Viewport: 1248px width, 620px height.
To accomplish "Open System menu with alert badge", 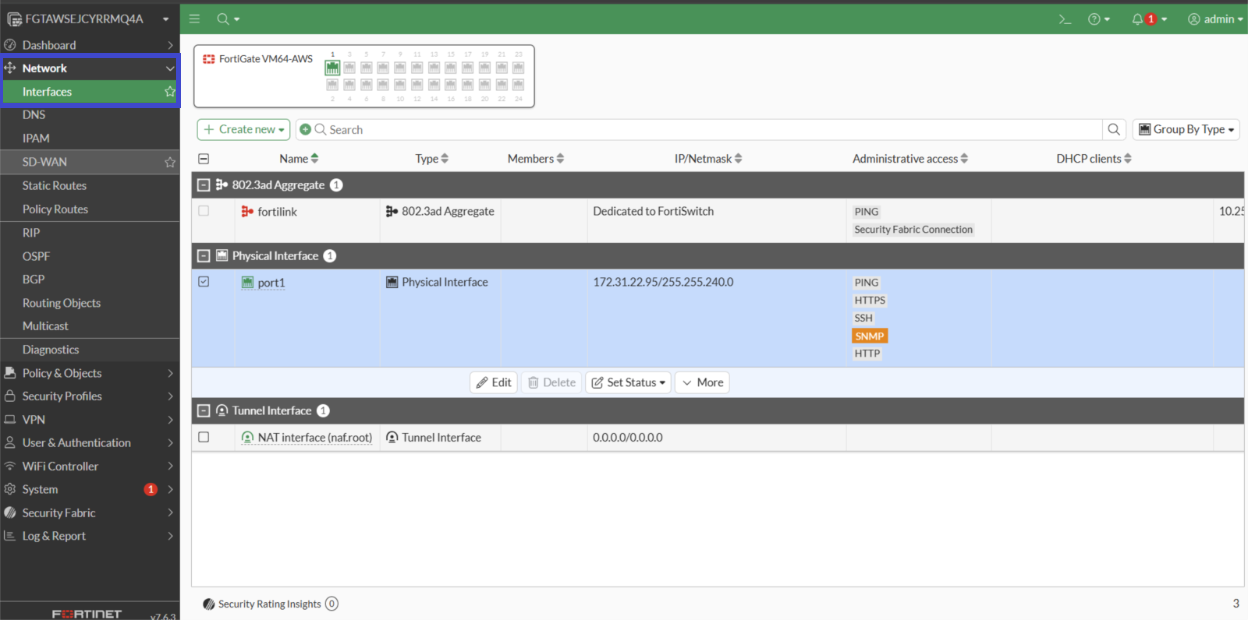I will coord(89,490).
